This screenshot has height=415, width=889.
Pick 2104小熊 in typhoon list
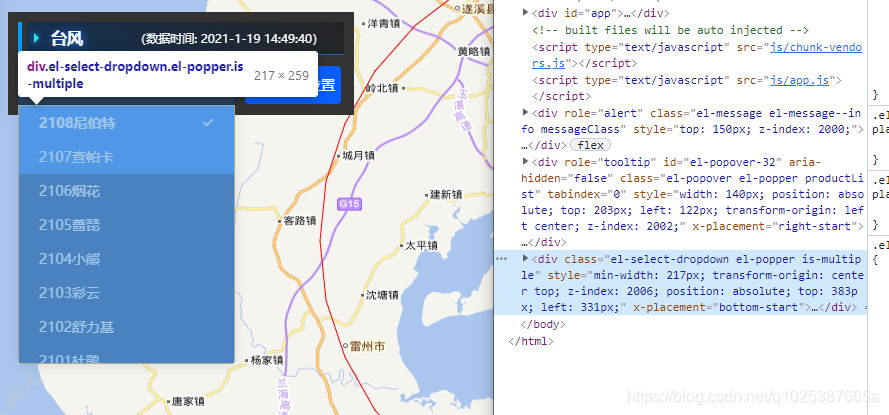(126, 259)
